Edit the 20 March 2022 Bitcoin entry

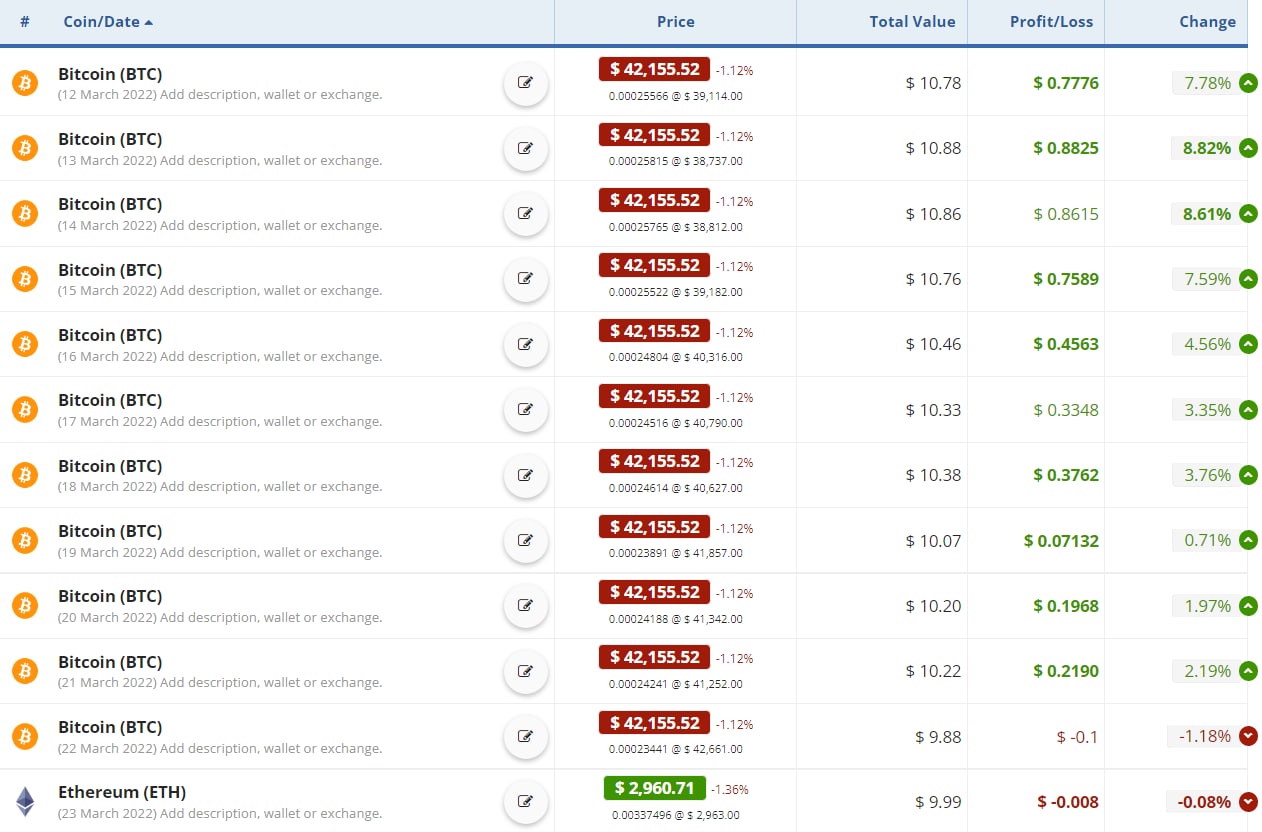click(525, 605)
